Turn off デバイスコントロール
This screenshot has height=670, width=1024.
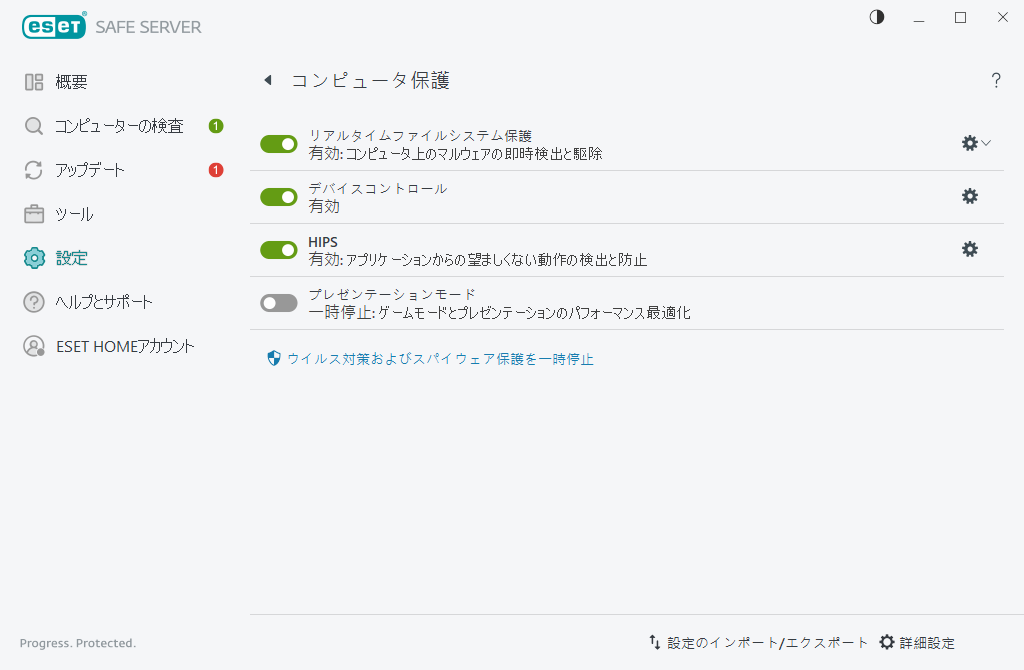click(x=278, y=196)
